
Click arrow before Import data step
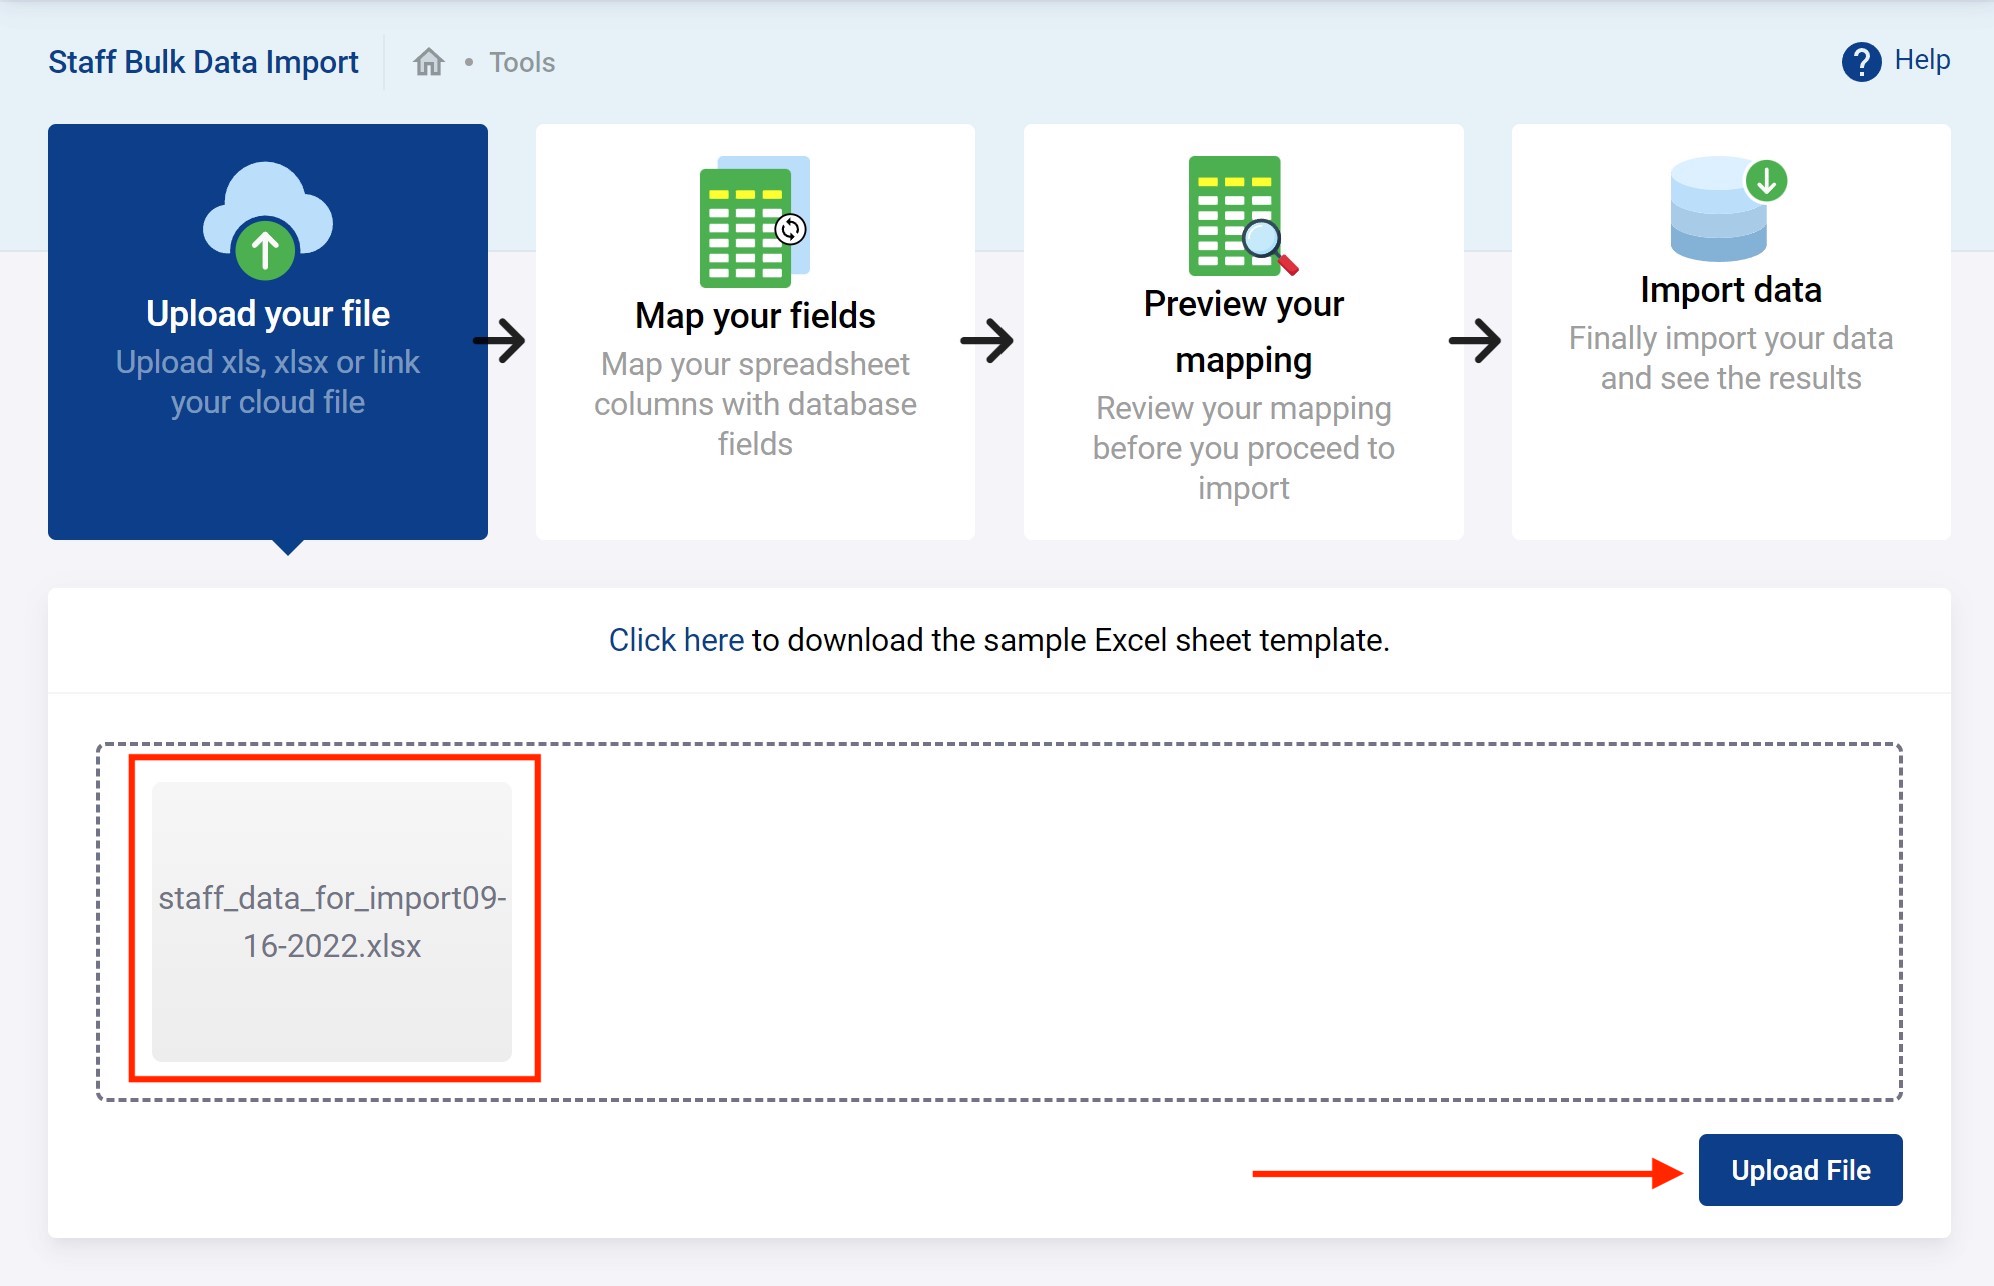coord(1475,341)
